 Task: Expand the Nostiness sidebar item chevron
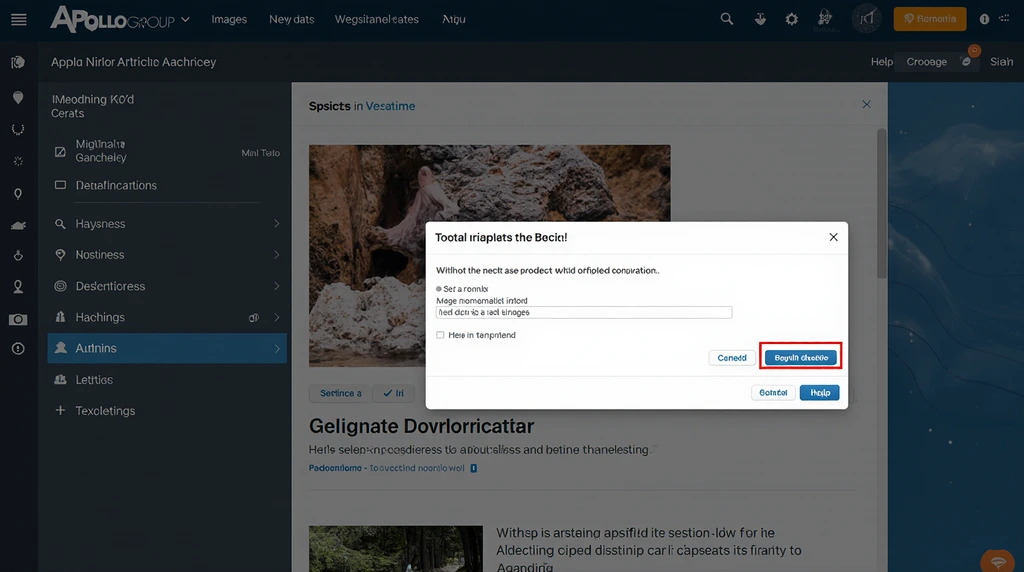277,255
